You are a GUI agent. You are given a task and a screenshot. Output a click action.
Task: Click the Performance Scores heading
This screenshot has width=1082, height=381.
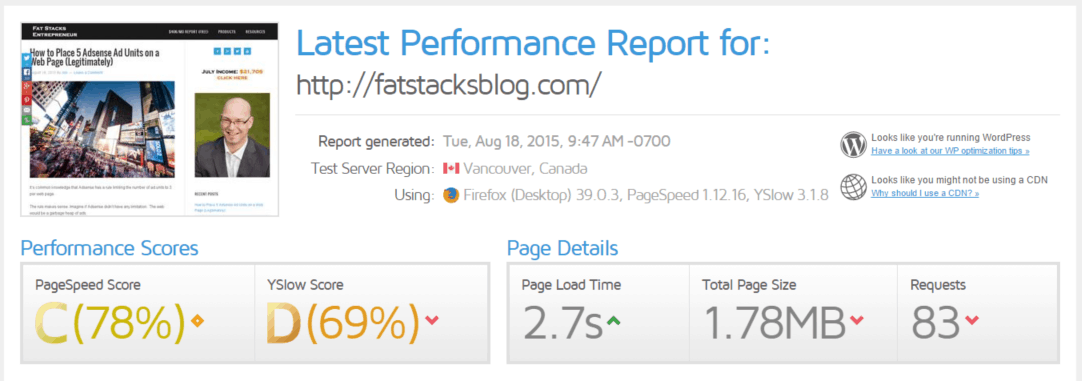pos(110,248)
